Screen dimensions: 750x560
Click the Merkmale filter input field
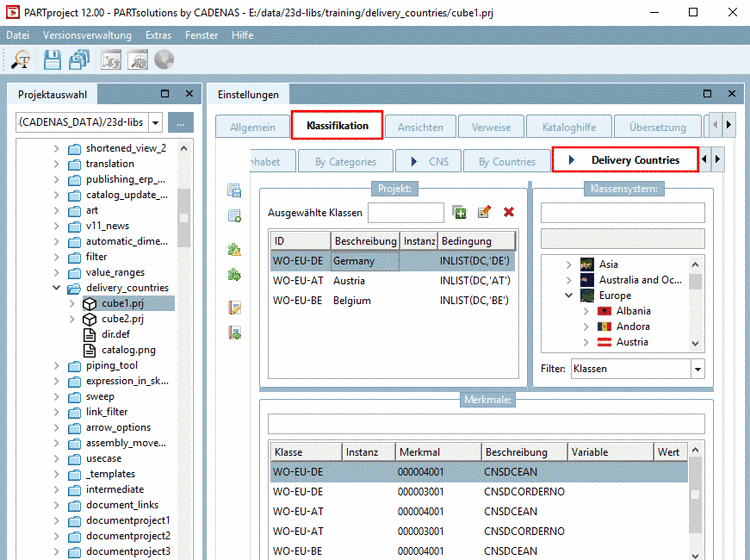point(486,424)
